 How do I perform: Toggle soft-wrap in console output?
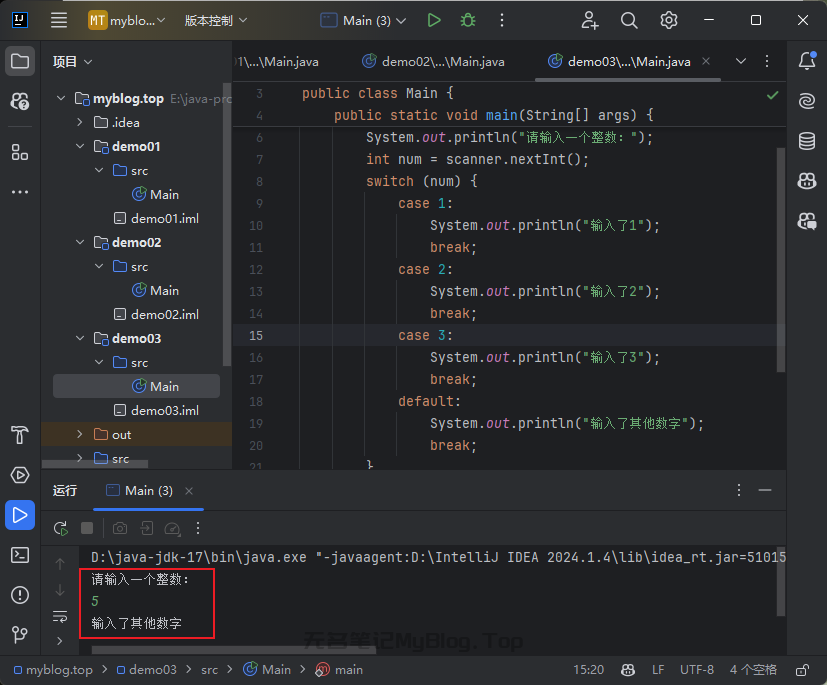click(60, 616)
